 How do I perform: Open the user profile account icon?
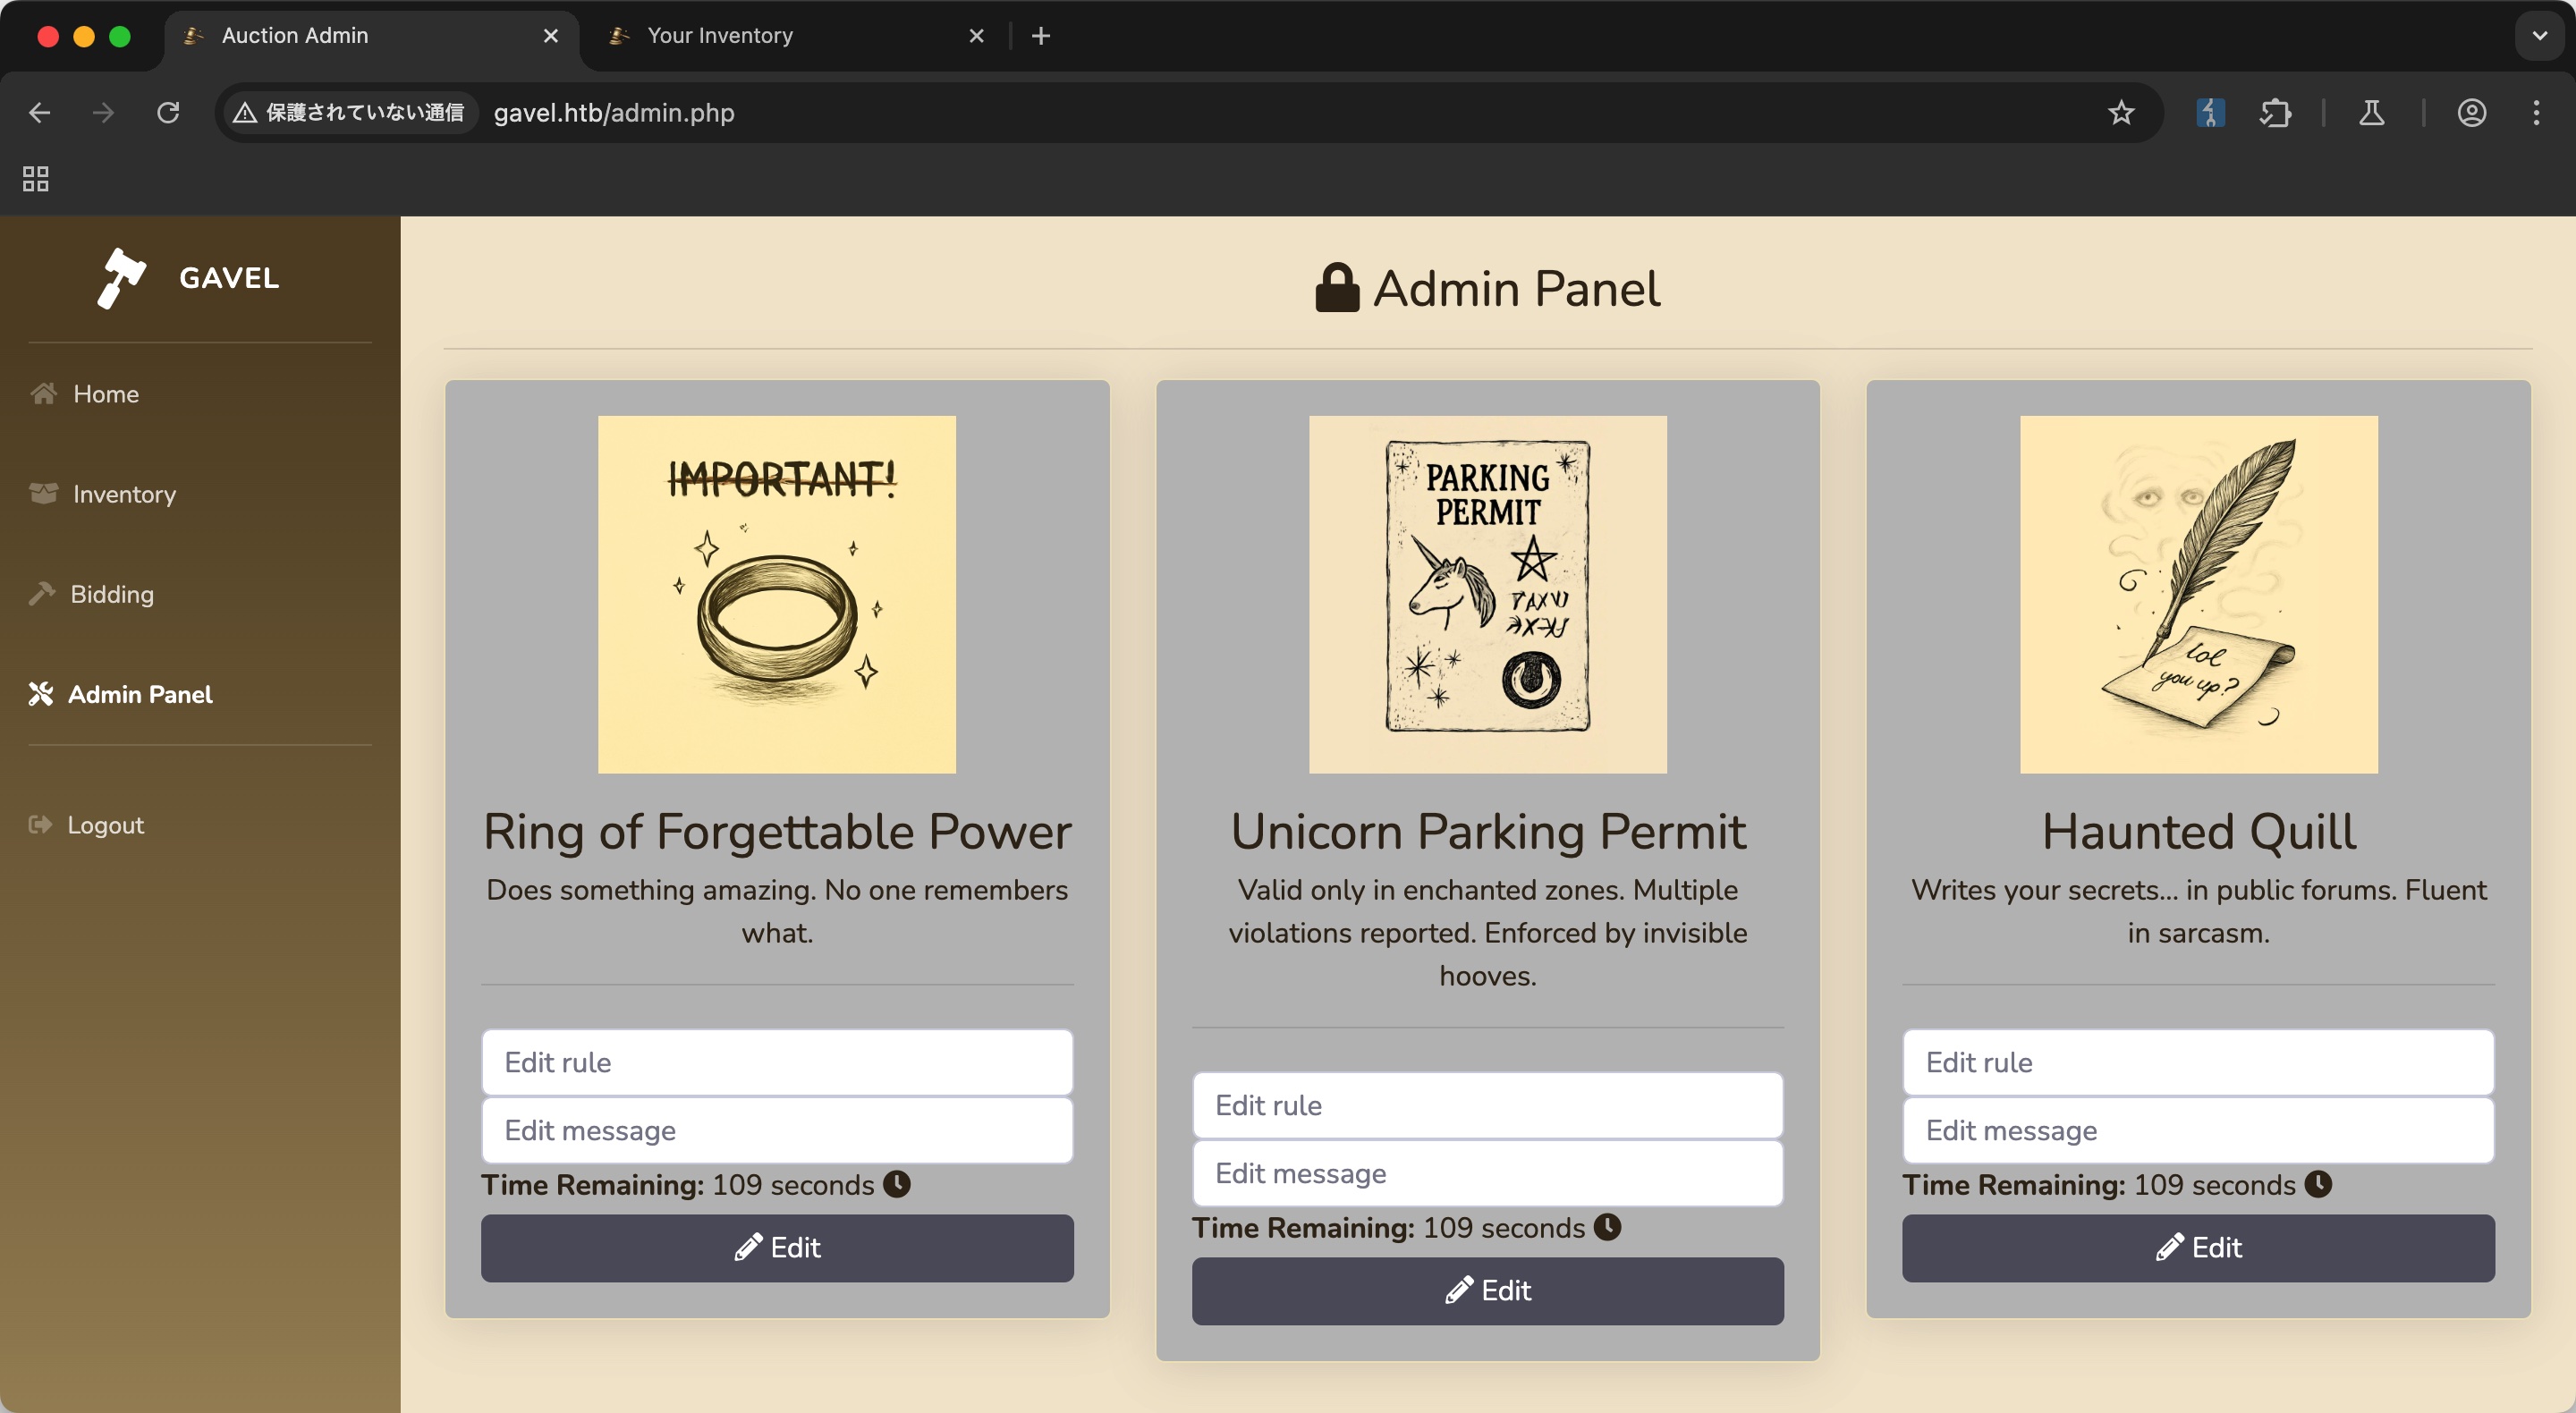pyautogui.click(x=2471, y=113)
